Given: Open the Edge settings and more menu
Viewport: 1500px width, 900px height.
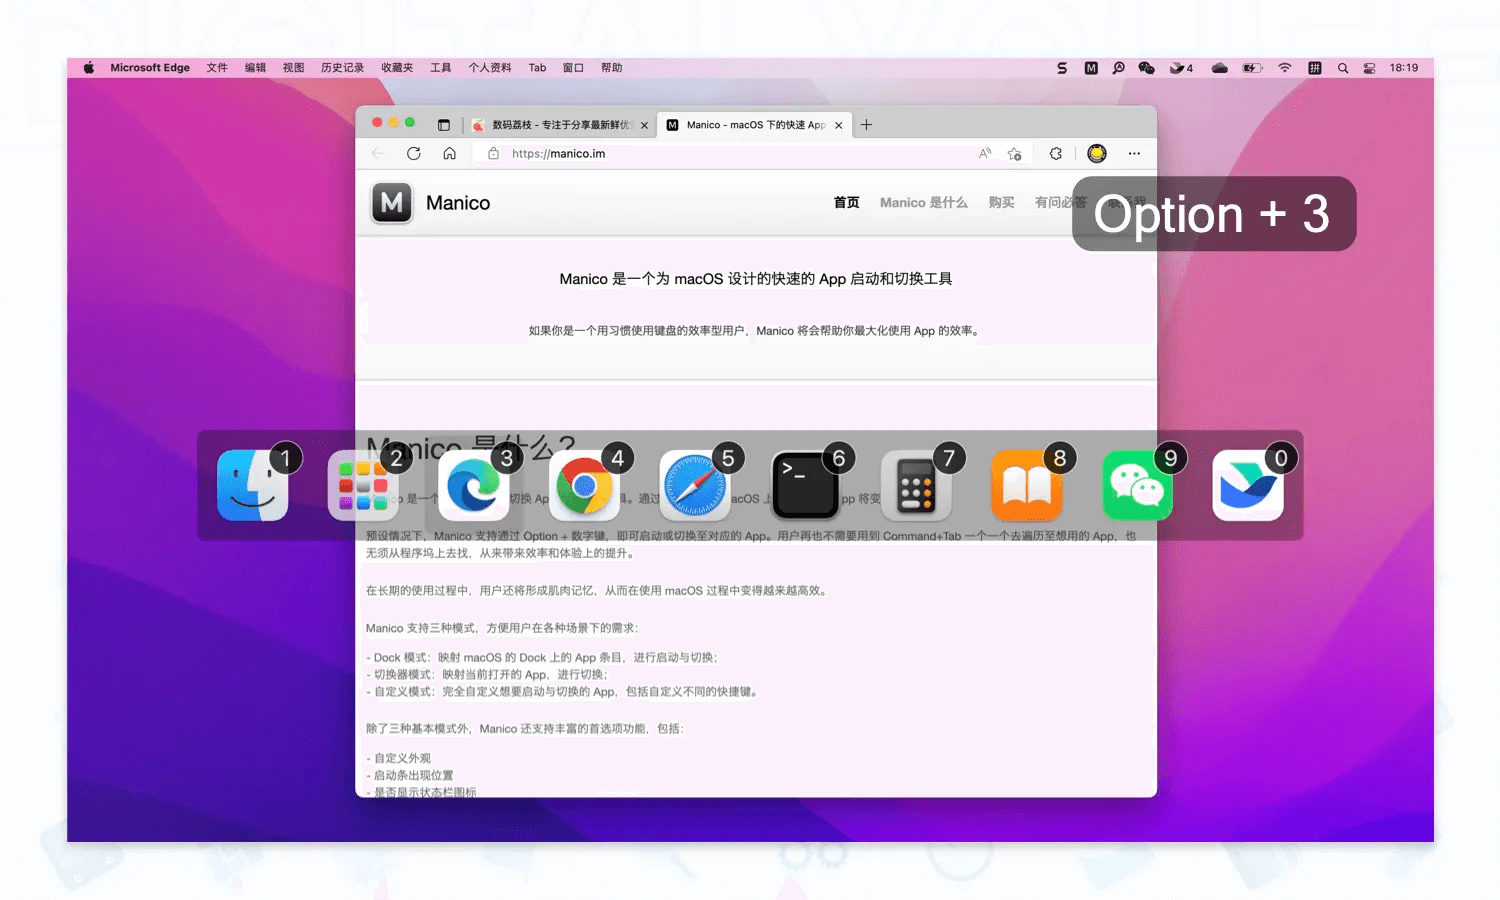Looking at the screenshot, I should [1134, 154].
